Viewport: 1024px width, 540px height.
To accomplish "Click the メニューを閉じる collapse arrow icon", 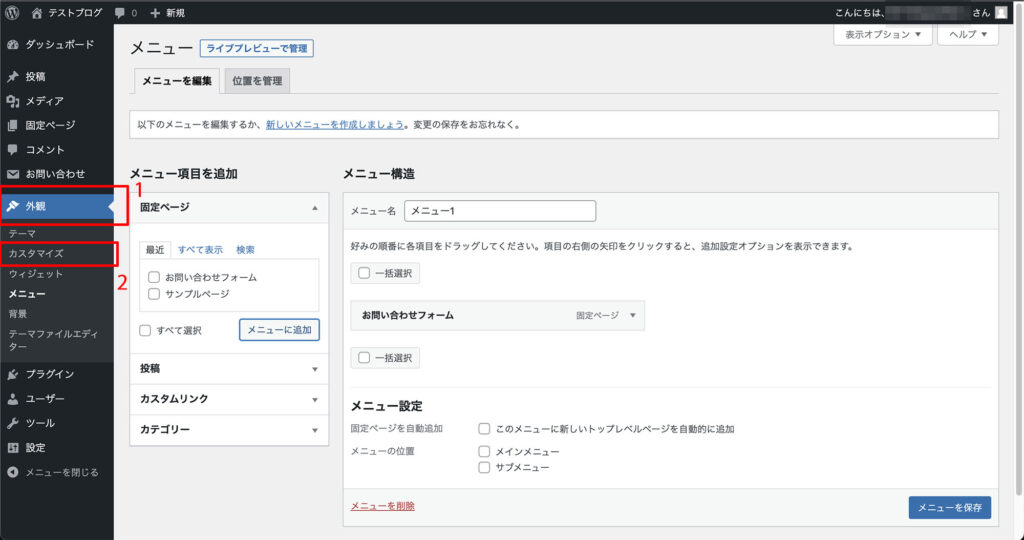I will click(12, 472).
